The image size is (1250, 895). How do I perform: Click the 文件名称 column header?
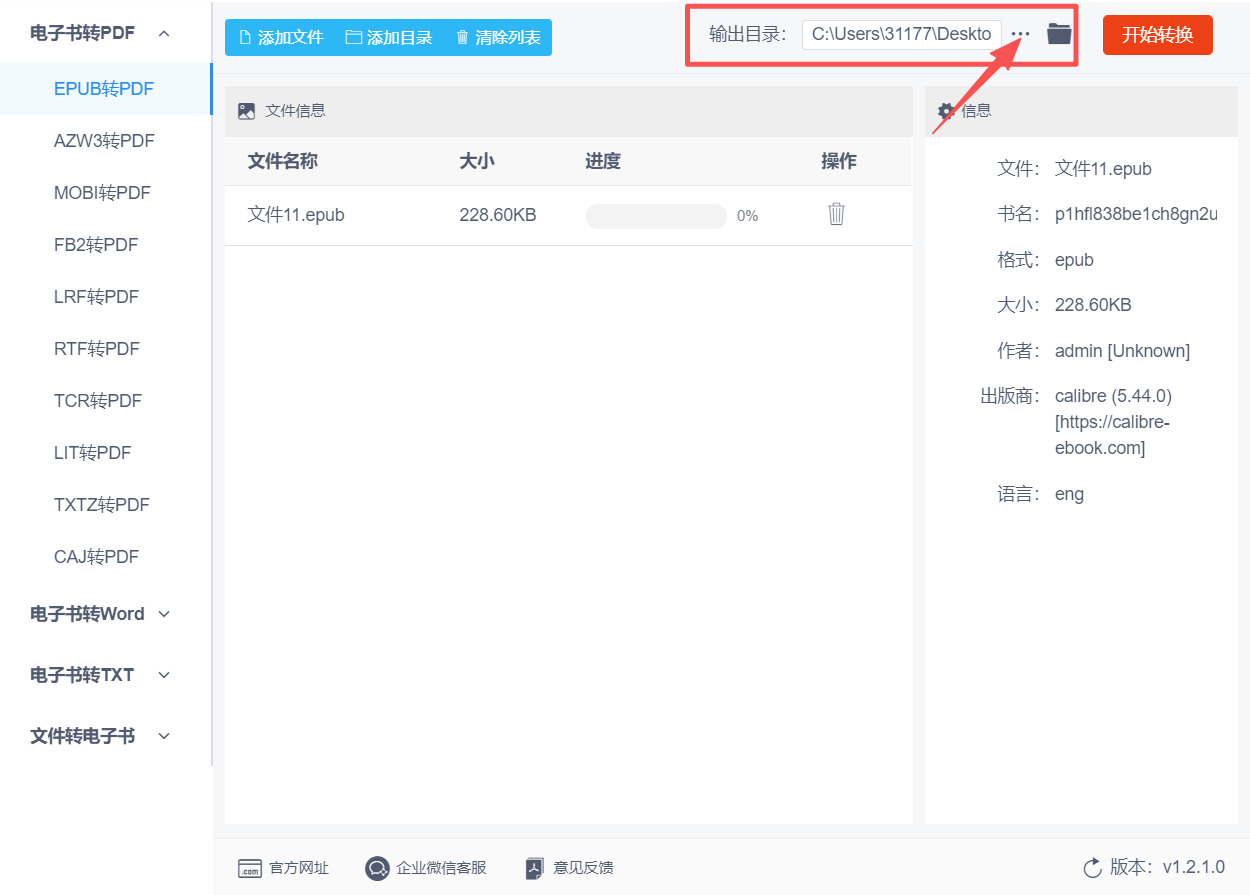[283, 161]
